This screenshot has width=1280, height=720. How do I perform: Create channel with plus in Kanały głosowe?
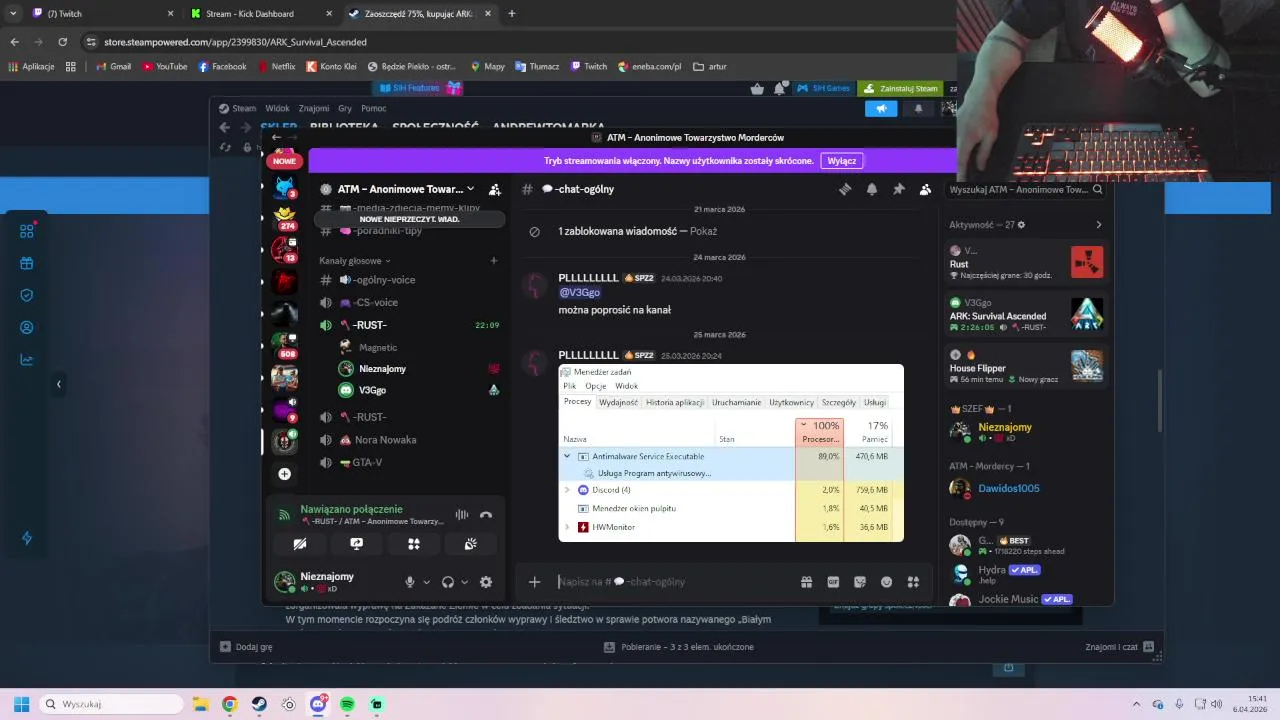493,261
